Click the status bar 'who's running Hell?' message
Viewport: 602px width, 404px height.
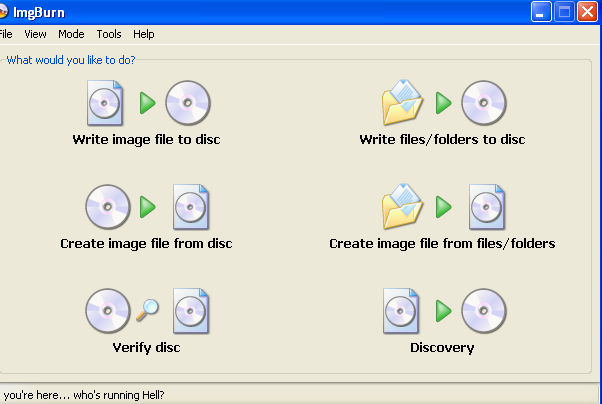119,395
